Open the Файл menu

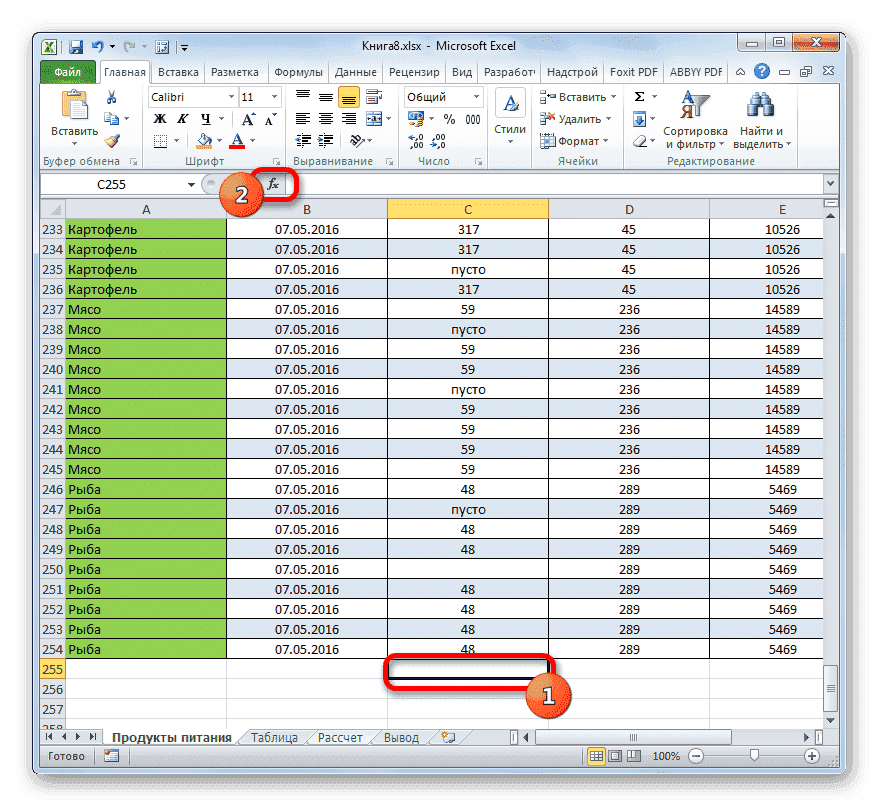(68, 71)
